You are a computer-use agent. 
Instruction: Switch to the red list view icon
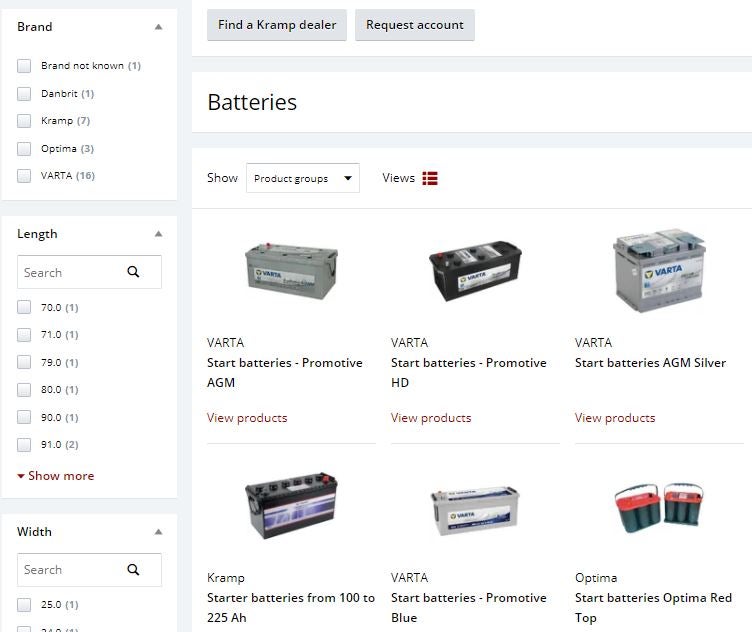click(x=430, y=178)
